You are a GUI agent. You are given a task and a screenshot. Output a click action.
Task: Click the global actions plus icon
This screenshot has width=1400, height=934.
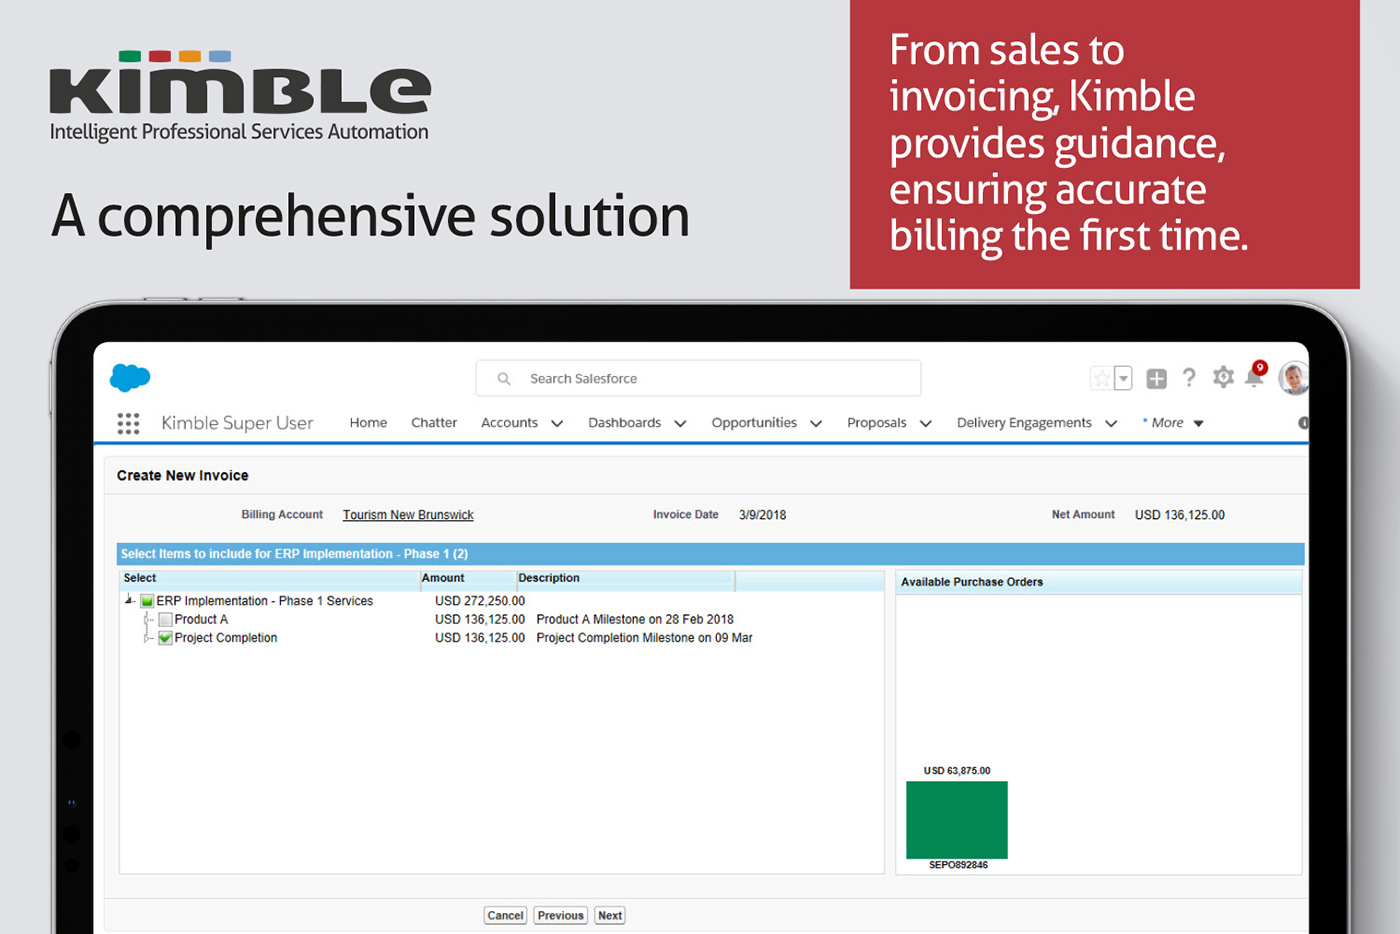click(x=1156, y=378)
